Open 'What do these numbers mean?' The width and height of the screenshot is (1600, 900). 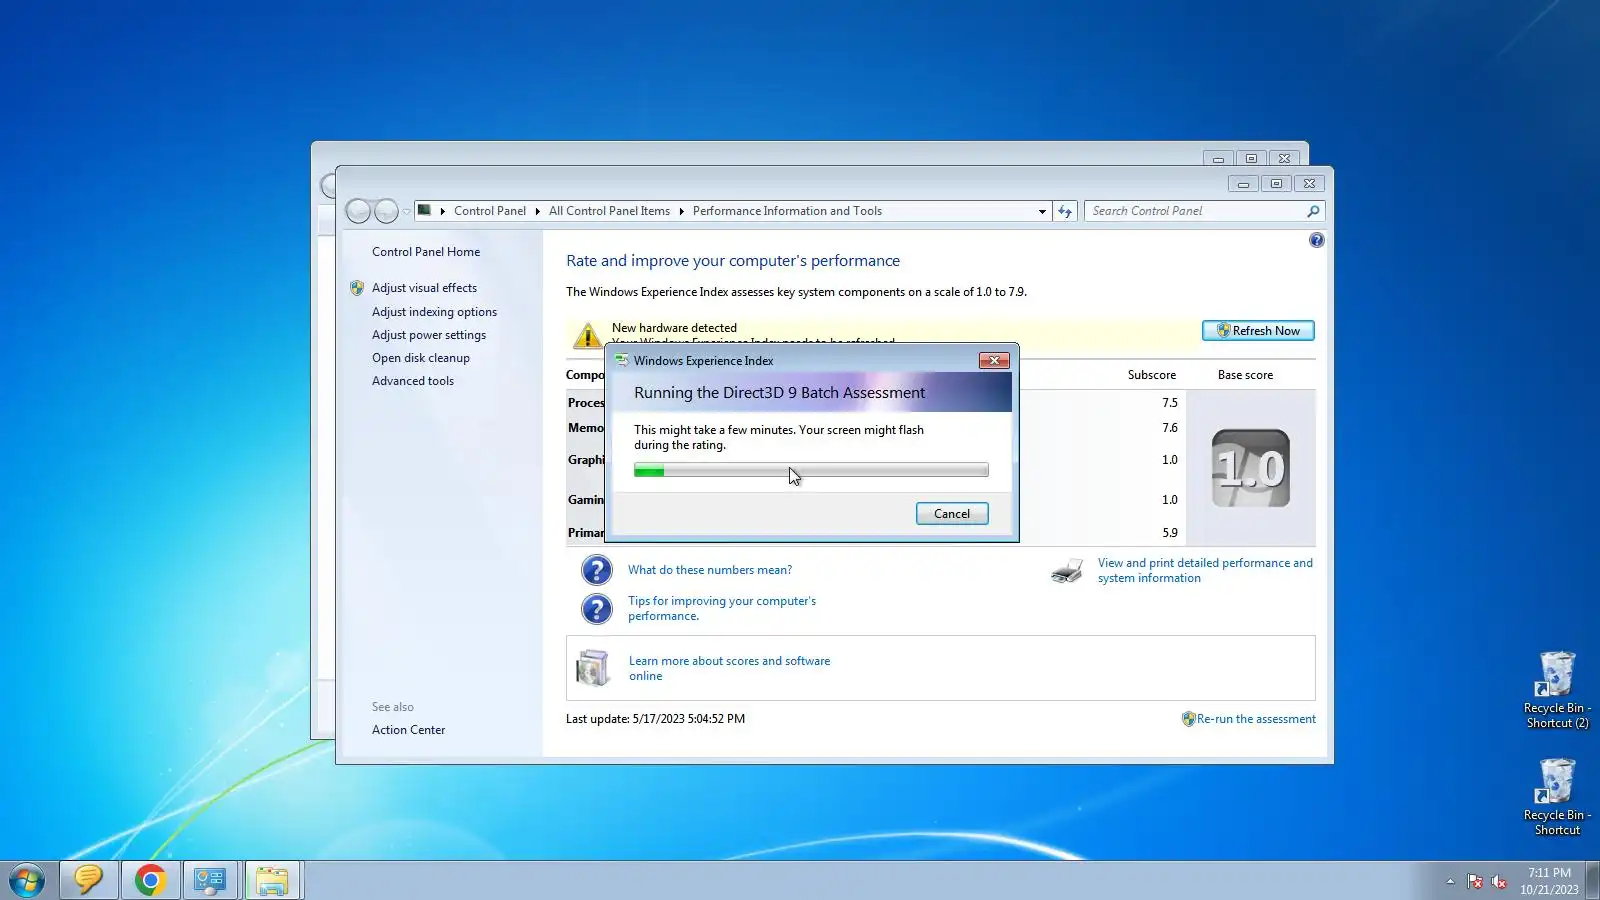(710, 570)
